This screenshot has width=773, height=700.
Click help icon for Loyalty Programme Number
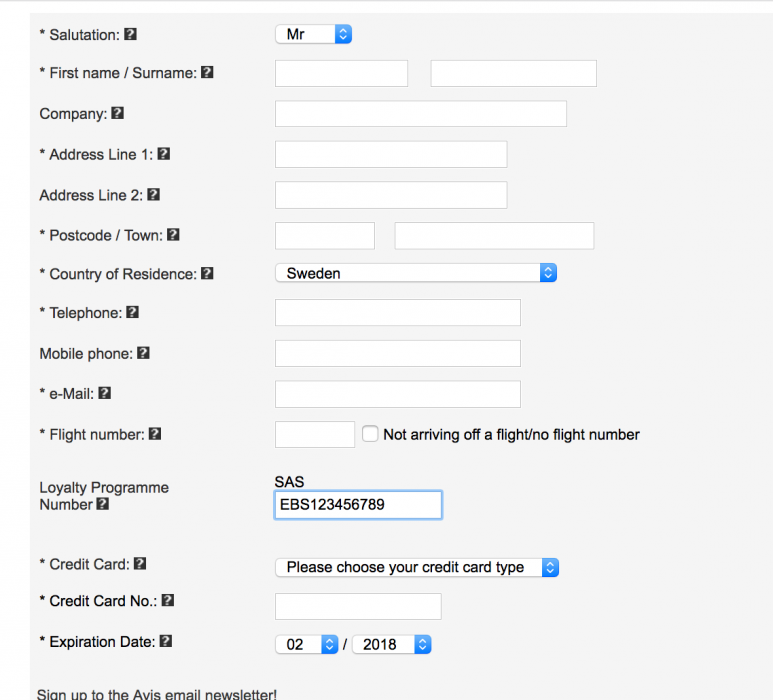click(x=102, y=504)
